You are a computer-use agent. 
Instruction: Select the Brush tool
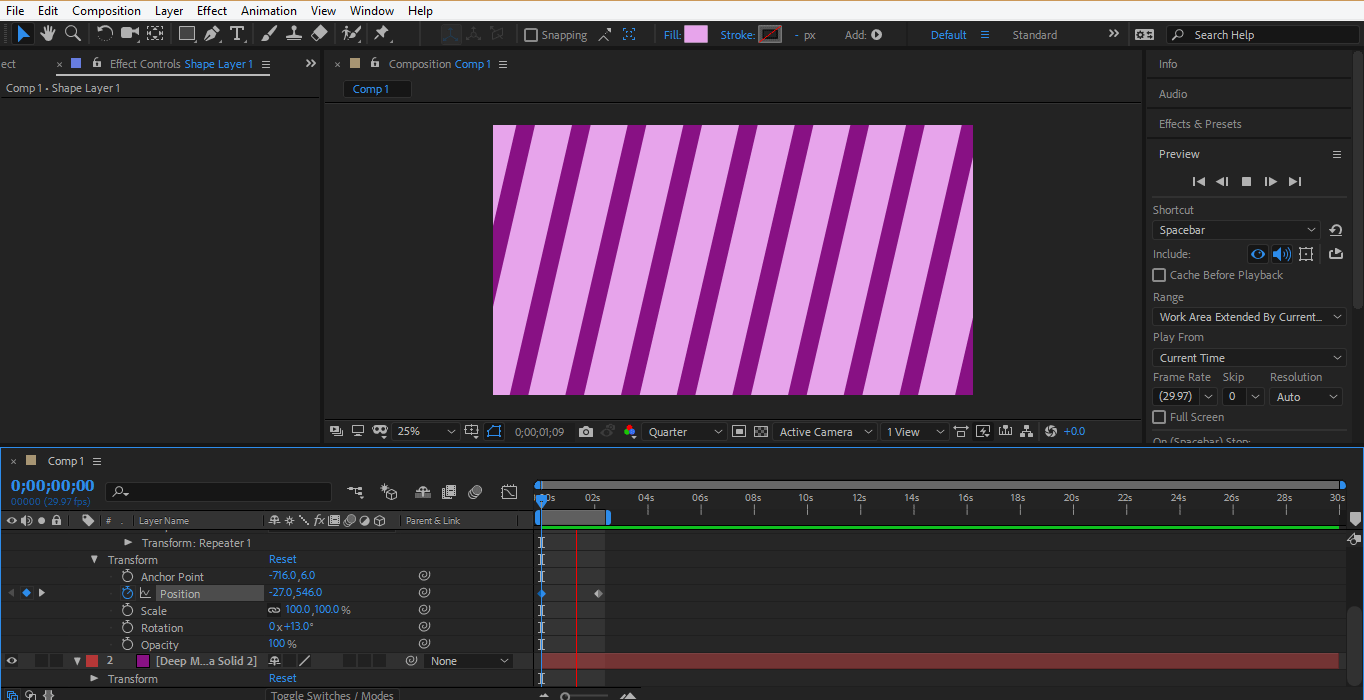(x=269, y=34)
